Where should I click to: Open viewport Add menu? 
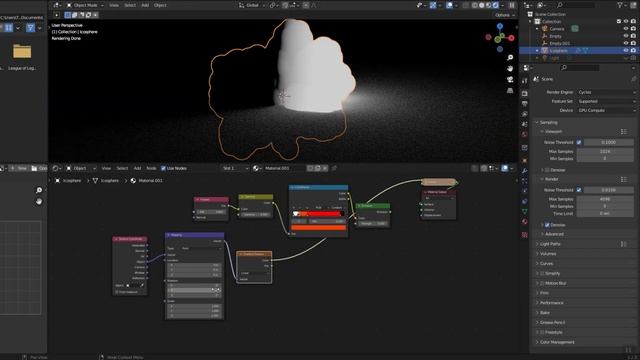[x=145, y=5]
